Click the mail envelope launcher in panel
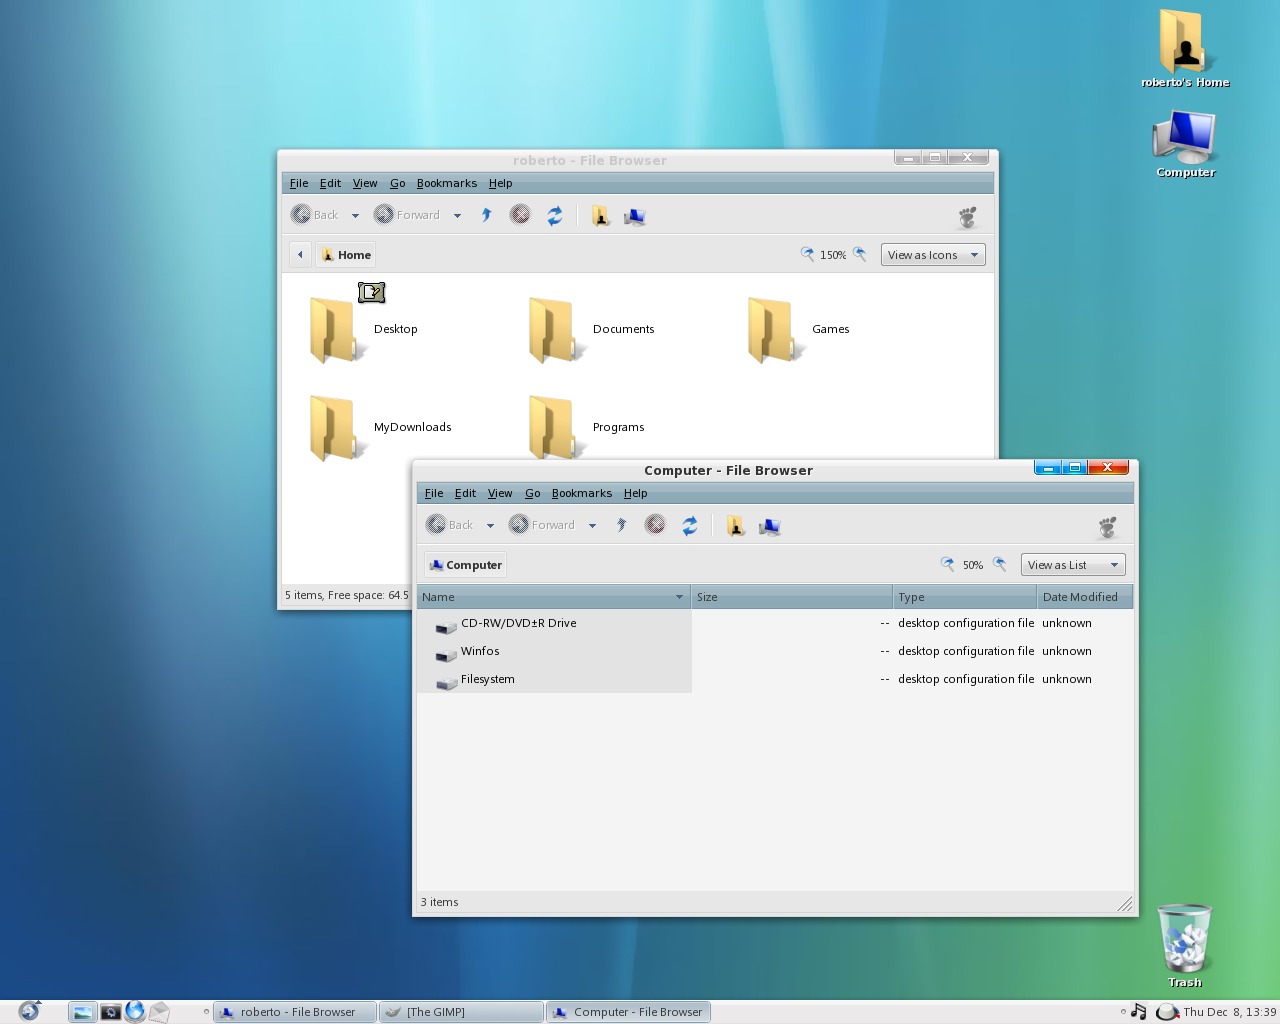 159,1012
